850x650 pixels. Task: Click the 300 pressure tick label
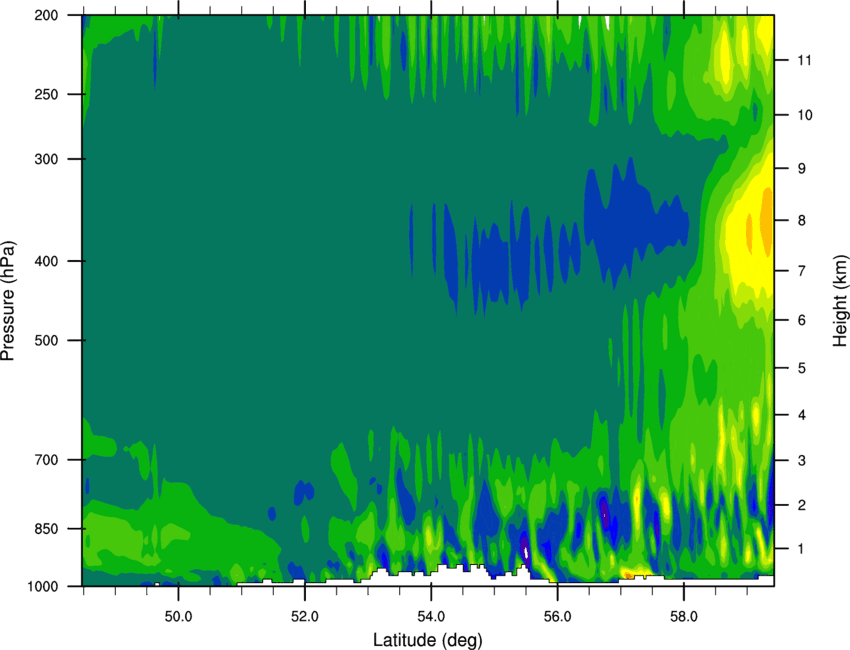coord(47,159)
